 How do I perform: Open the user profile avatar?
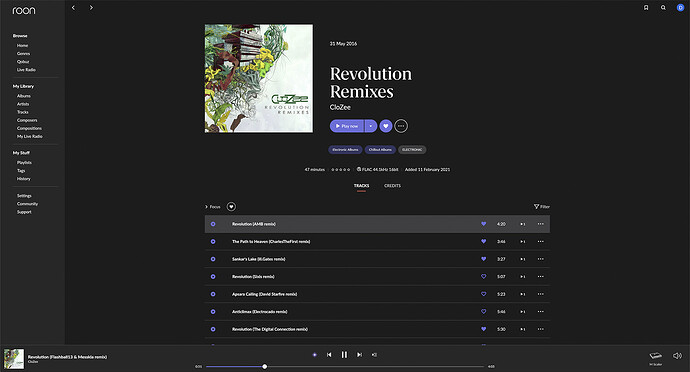coord(680,7)
